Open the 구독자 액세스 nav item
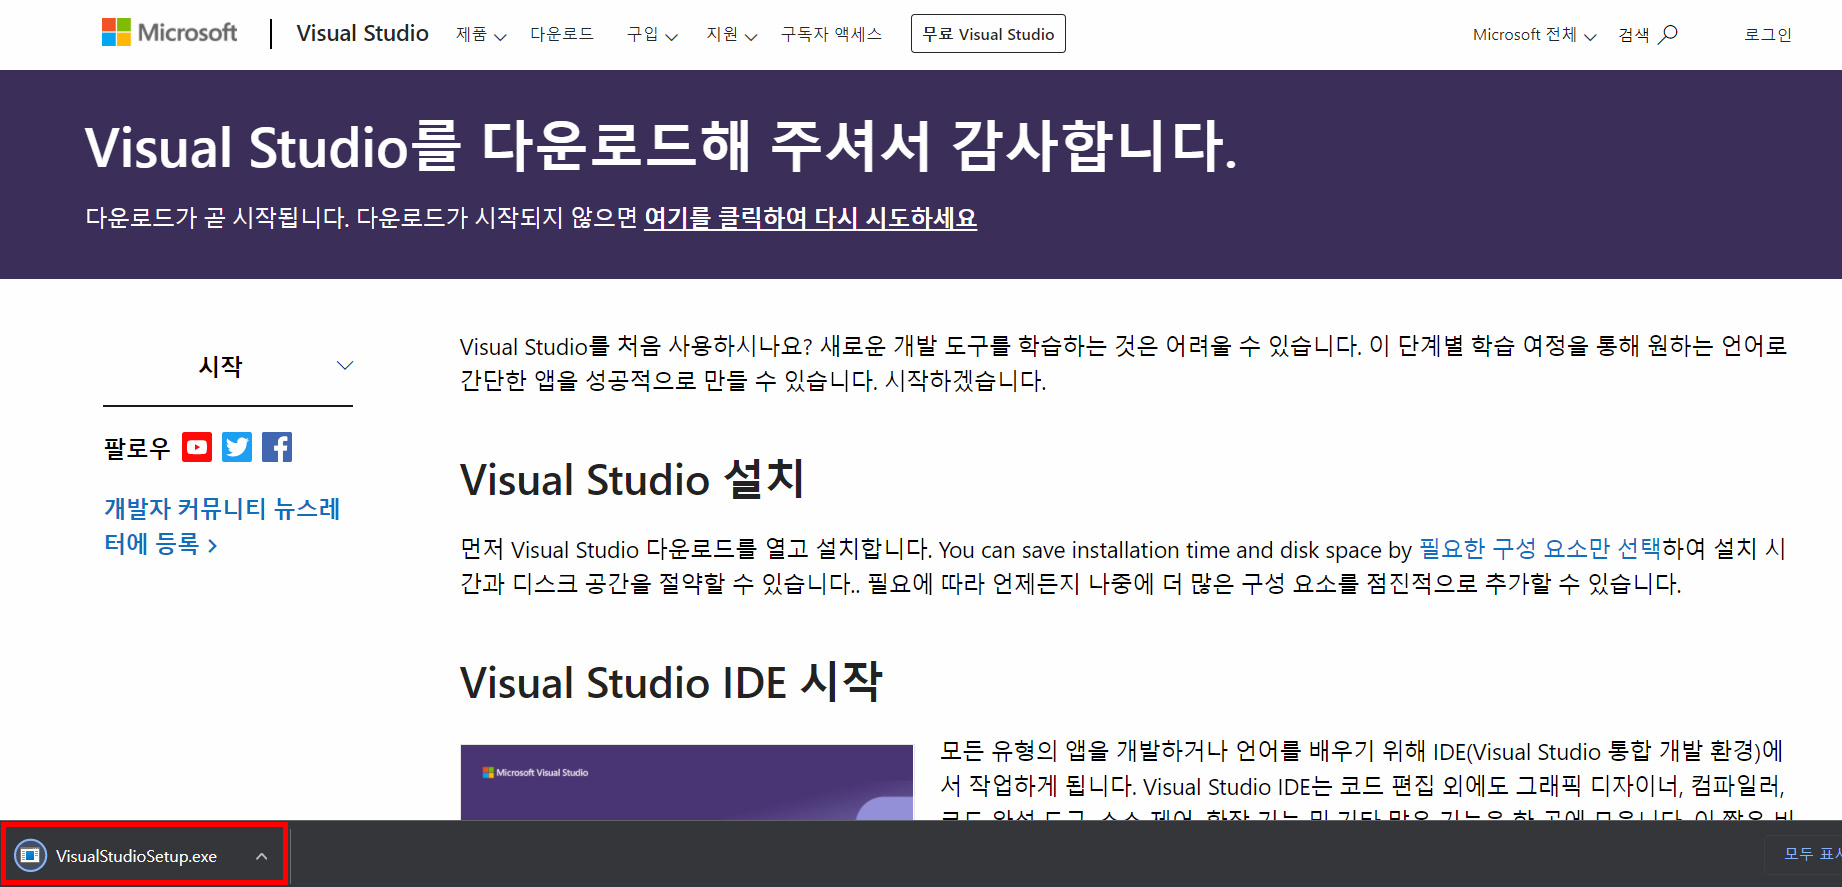Viewport: 1842px width, 887px height. pos(831,34)
